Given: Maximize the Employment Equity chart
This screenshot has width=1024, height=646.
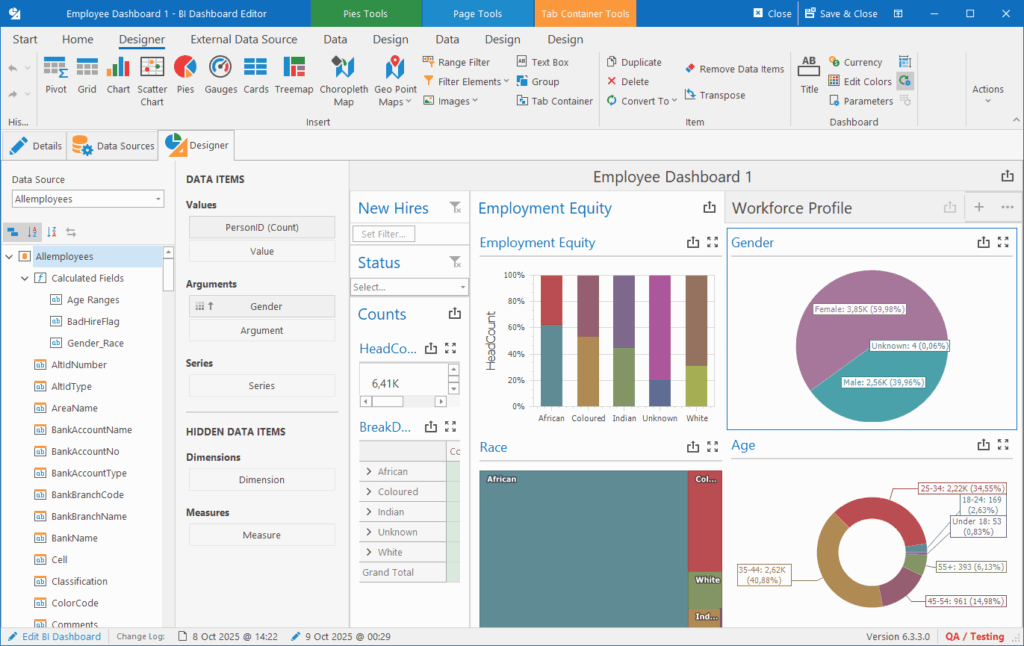Looking at the screenshot, I should pyautogui.click(x=712, y=242).
